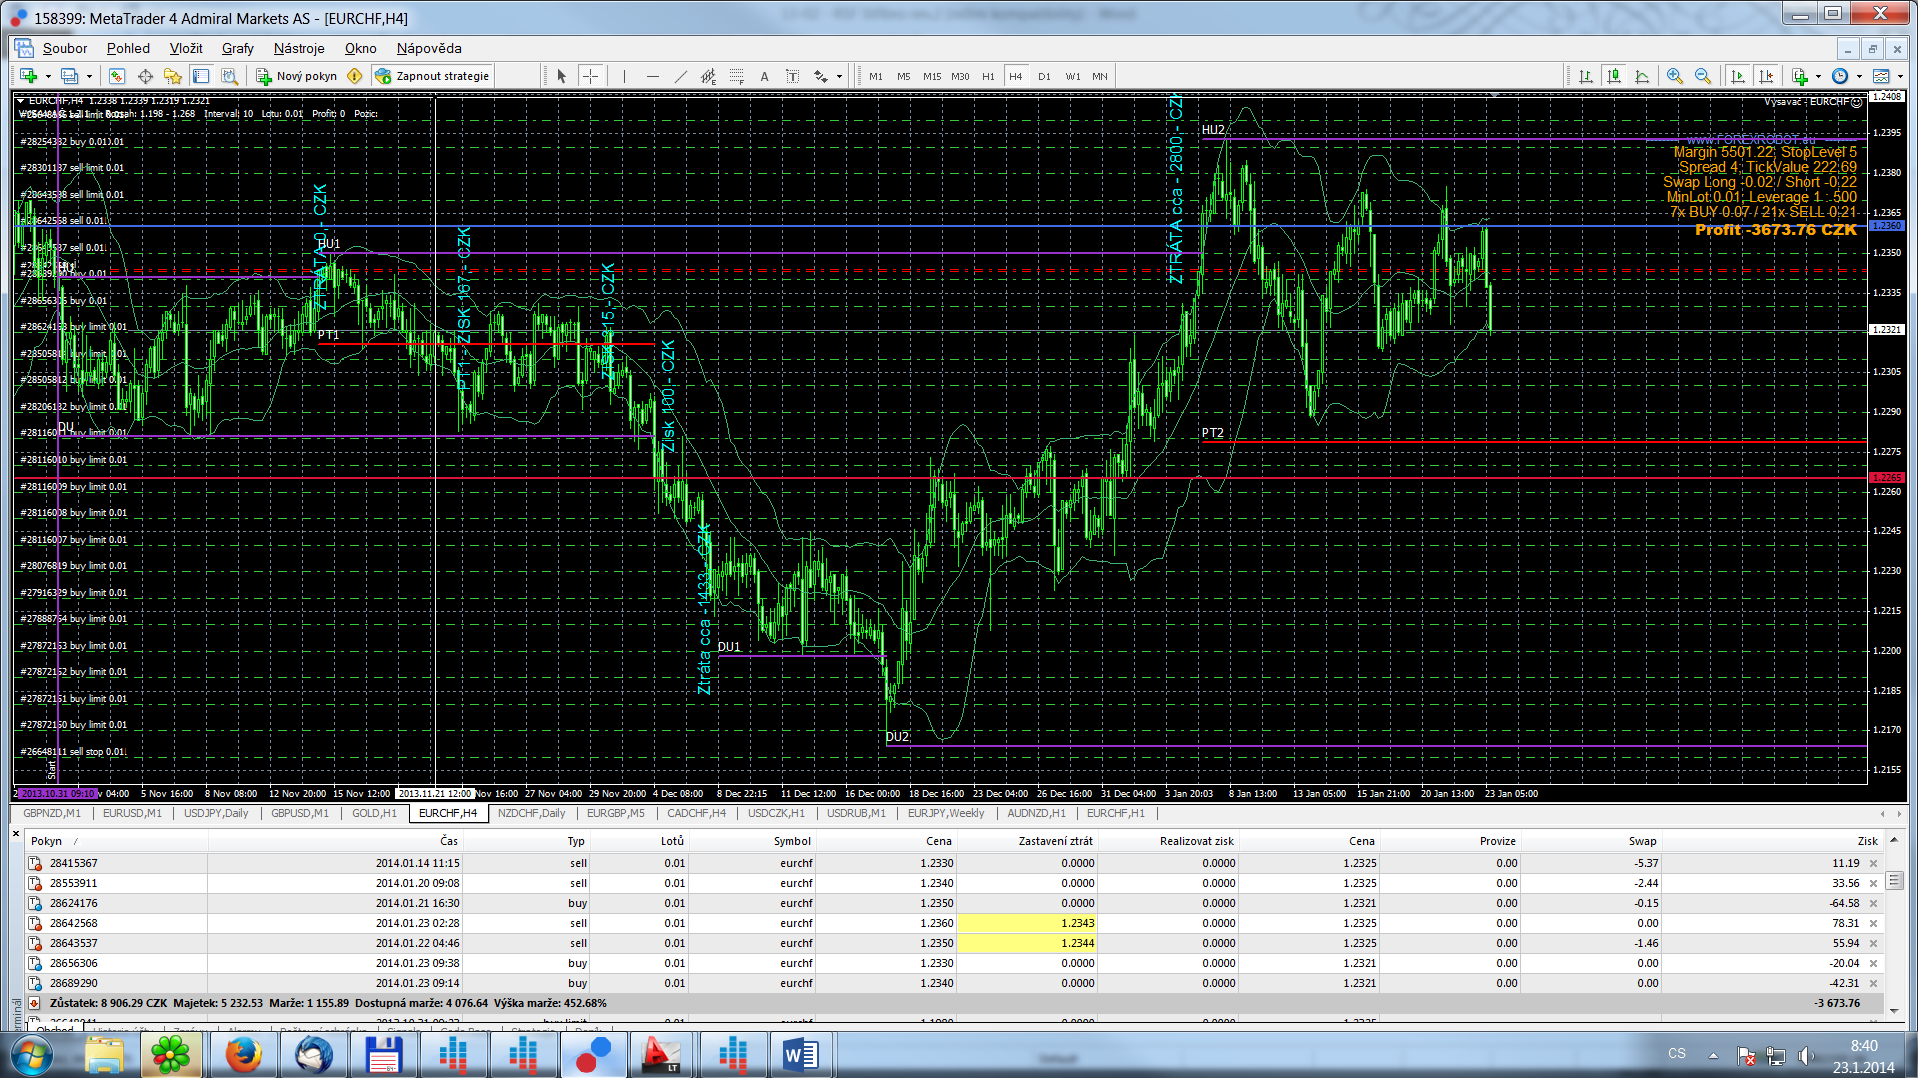Select the arrow cursor tool
This screenshot has width=1918, height=1078.
[561, 76]
